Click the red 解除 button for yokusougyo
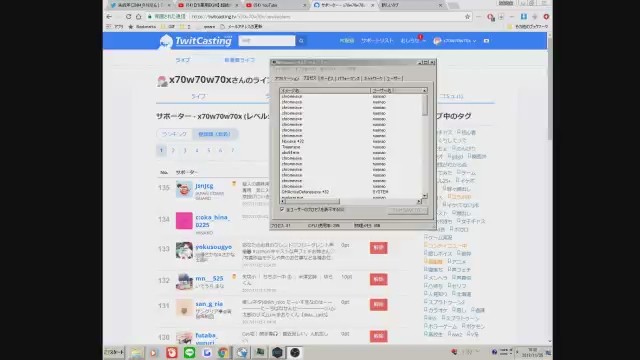 click(x=378, y=248)
